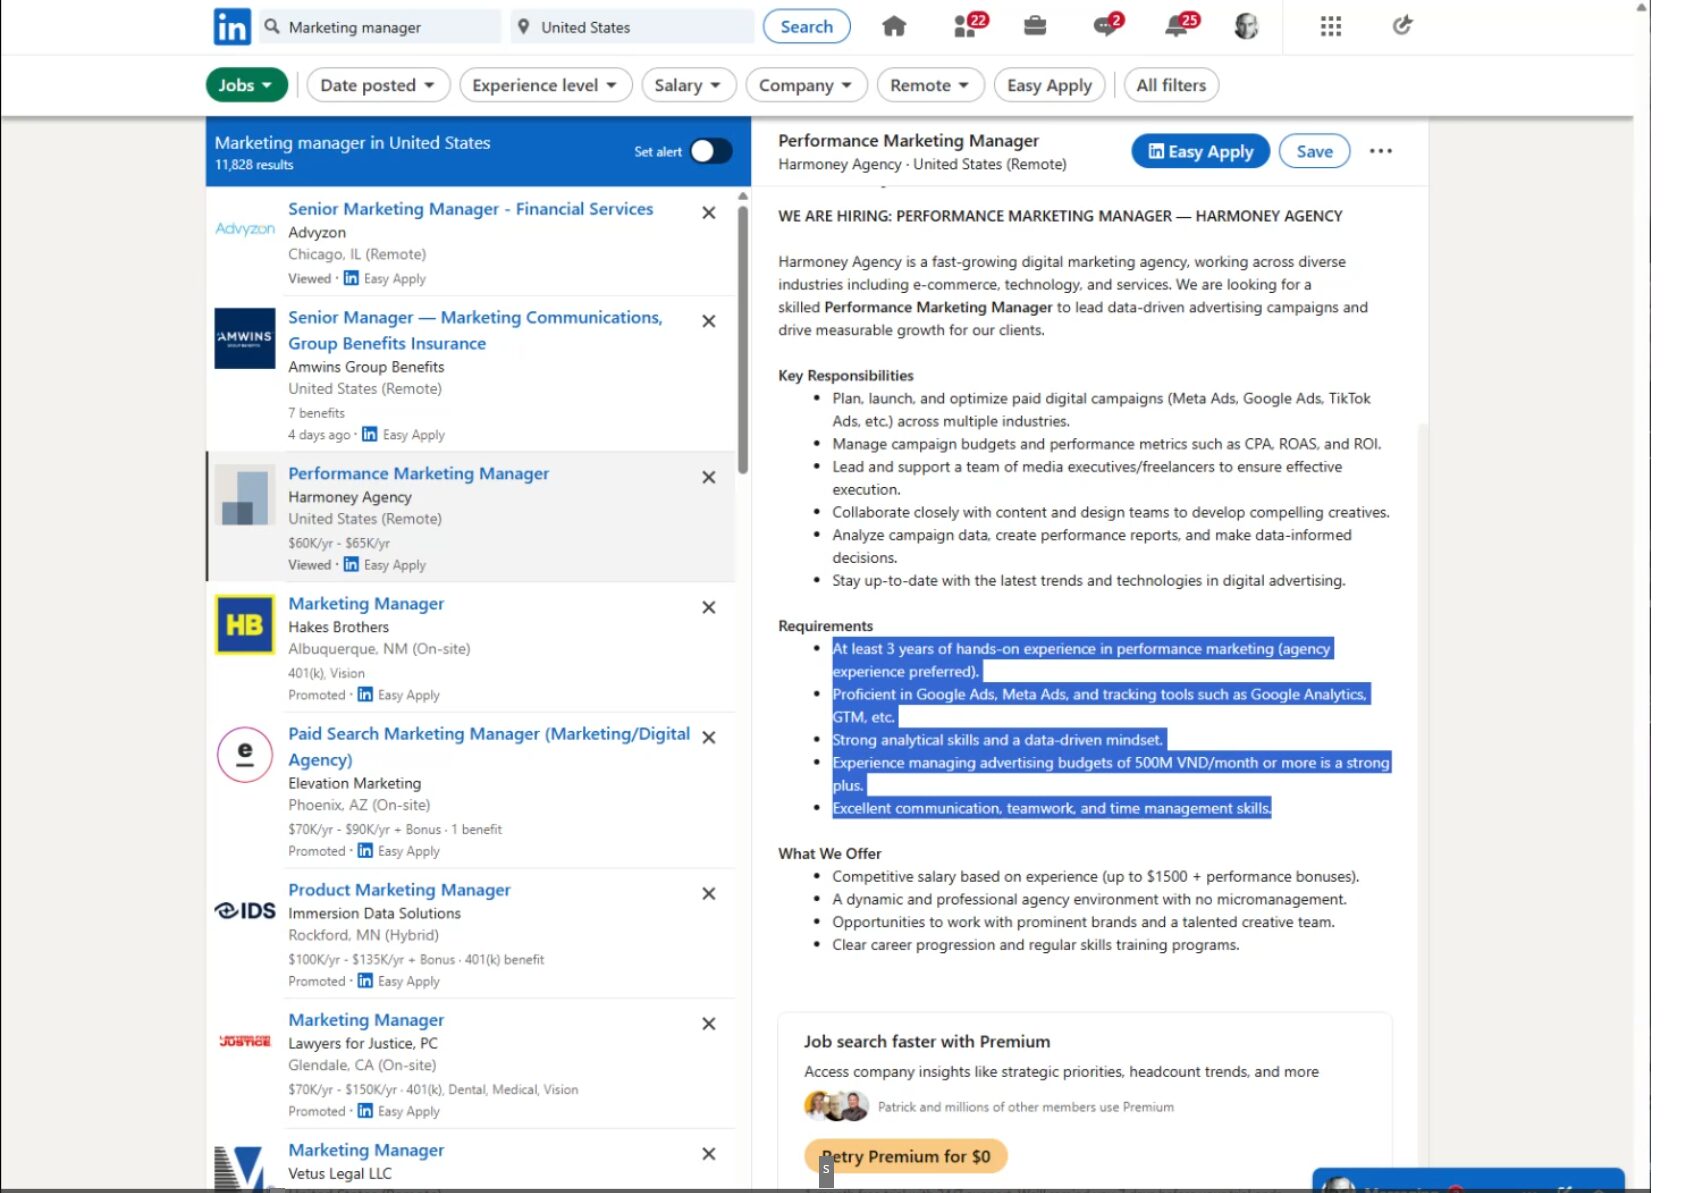The width and height of the screenshot is (1702, 1193).
Task: Go to Home feed icon
Action: [x=894, y=27]
